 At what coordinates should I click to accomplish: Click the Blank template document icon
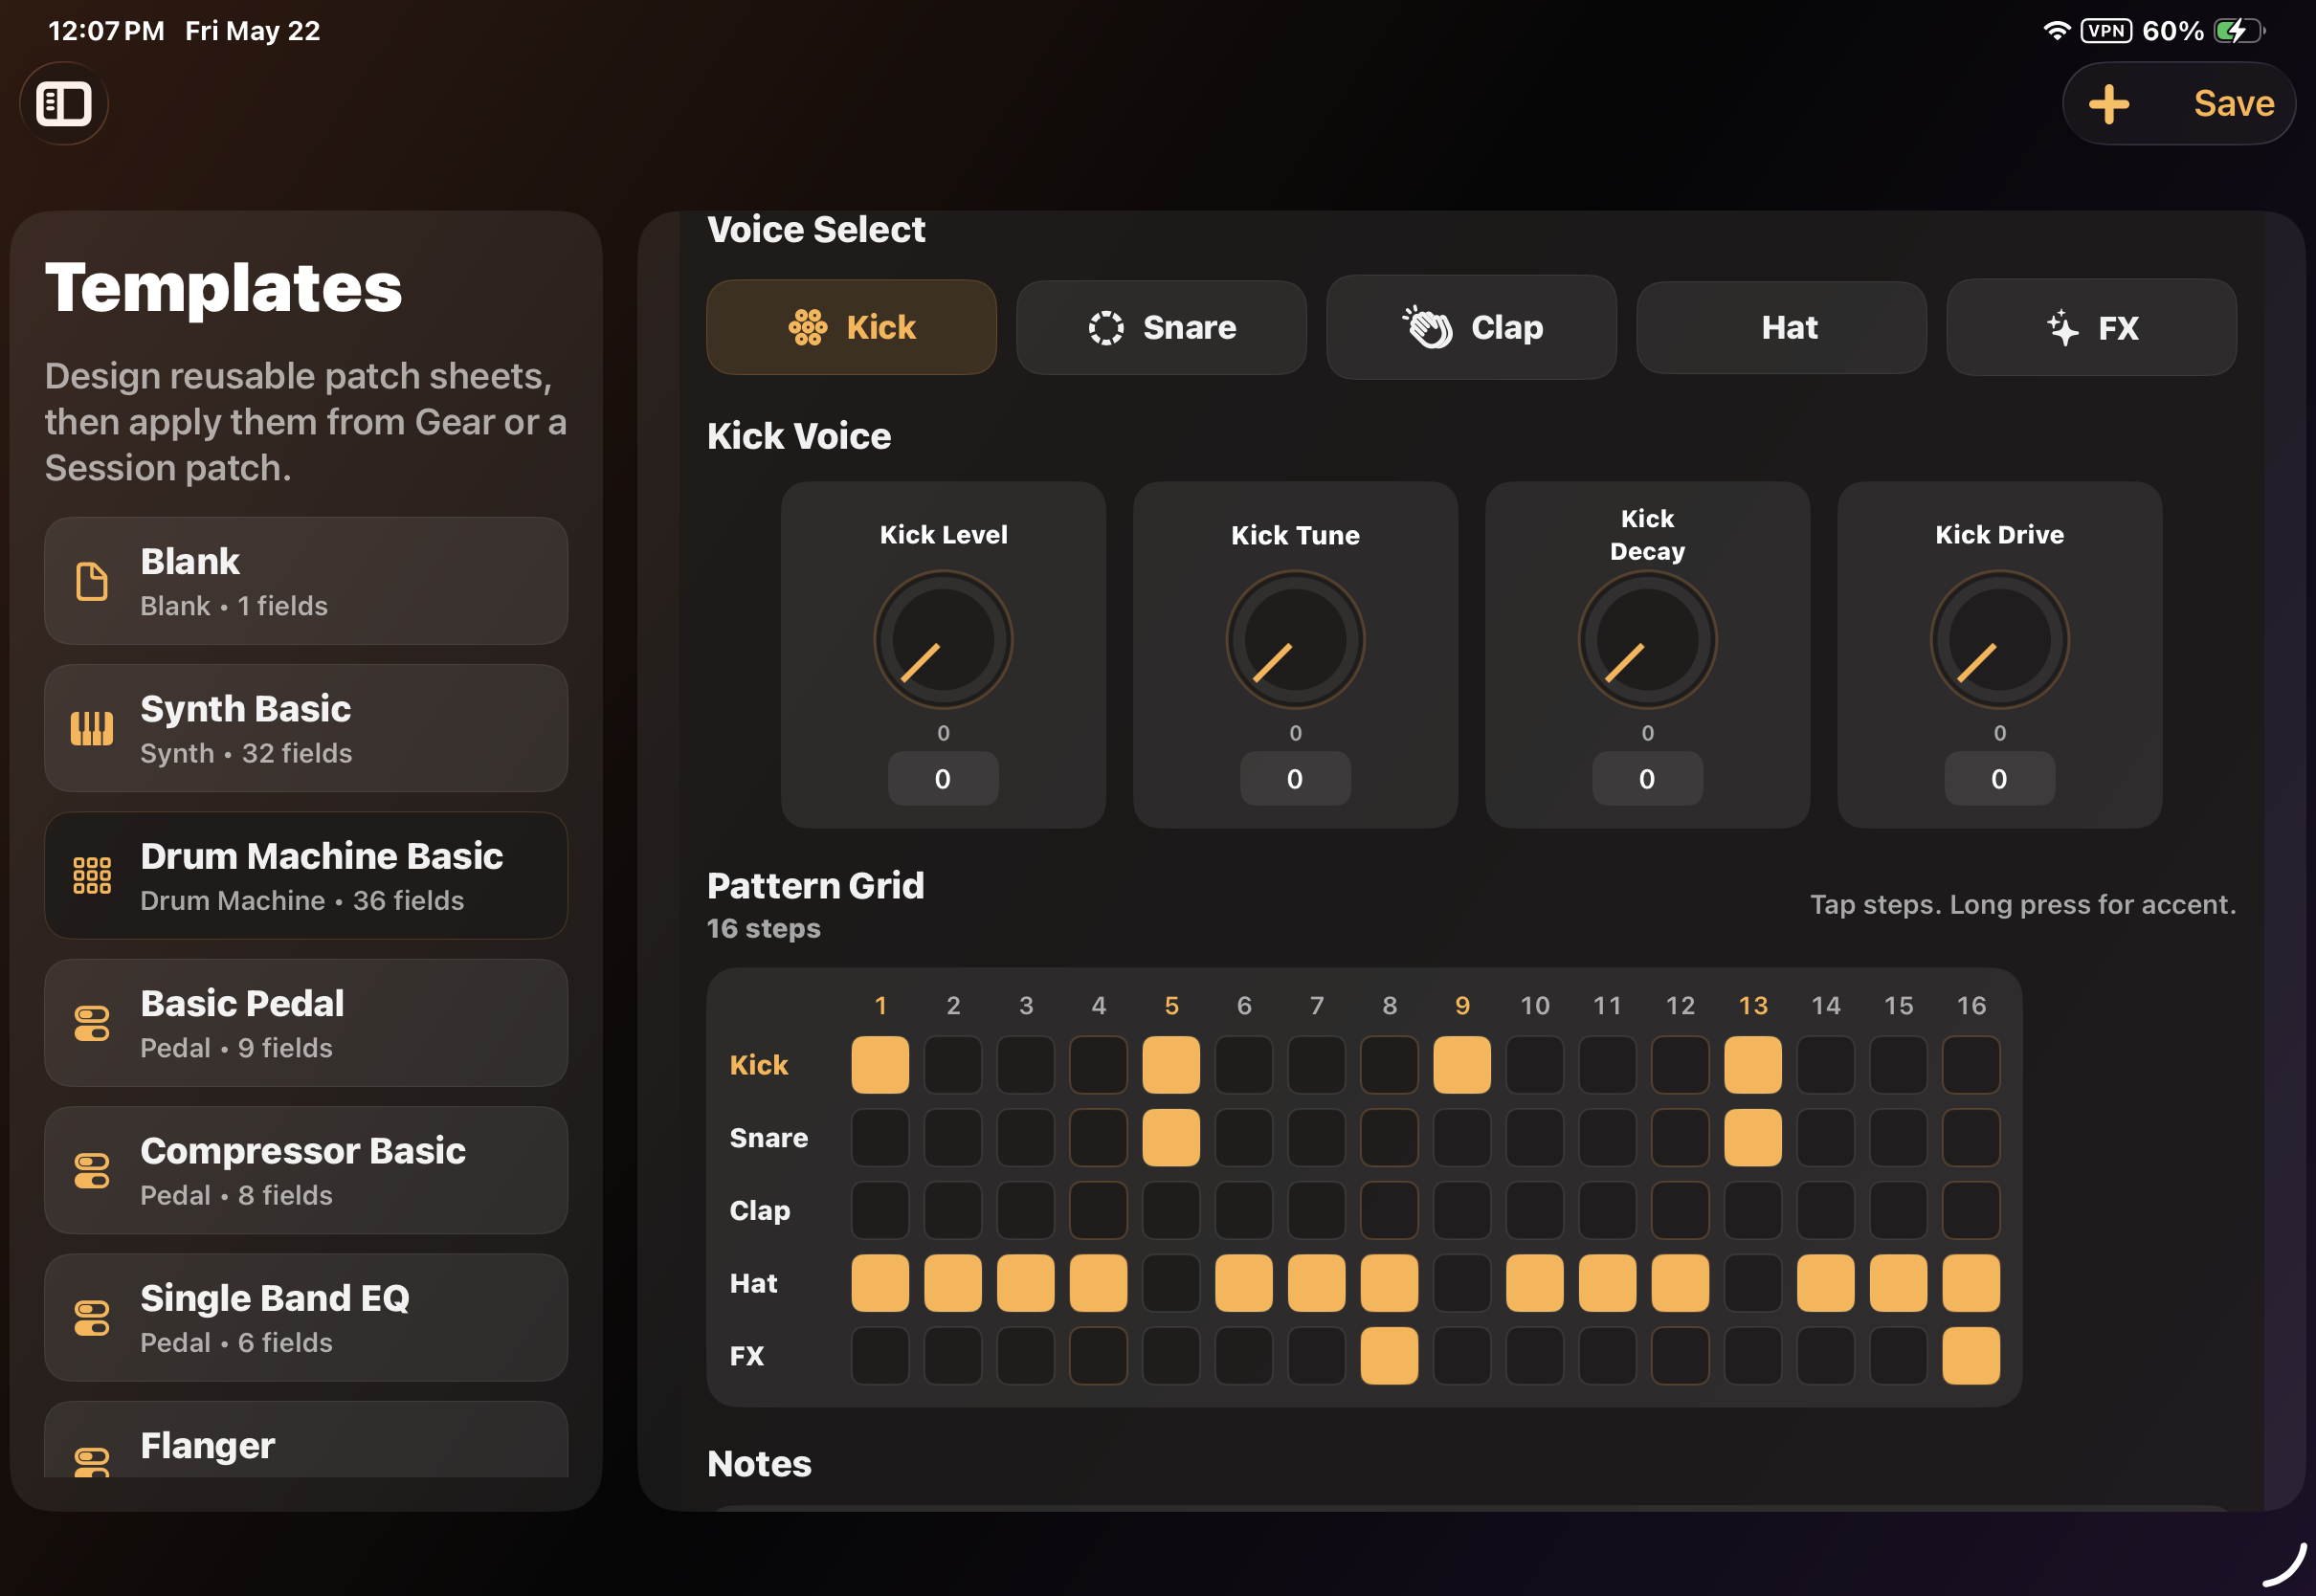pos(92,581)
